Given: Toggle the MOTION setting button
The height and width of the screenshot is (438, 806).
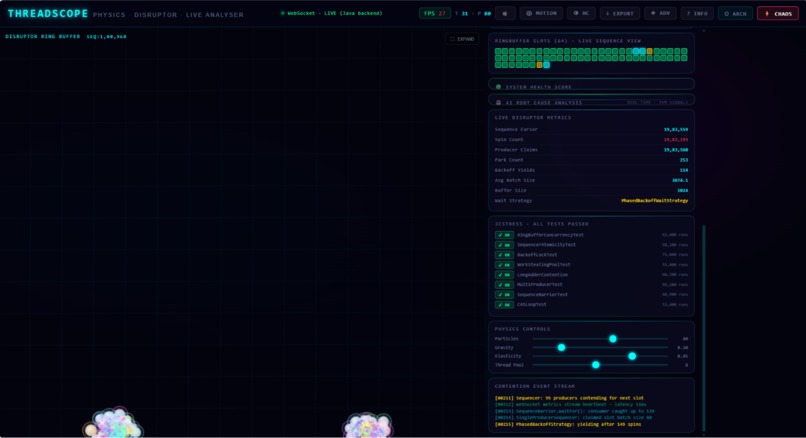Looking at the screenshot, I should coord(541,13).
